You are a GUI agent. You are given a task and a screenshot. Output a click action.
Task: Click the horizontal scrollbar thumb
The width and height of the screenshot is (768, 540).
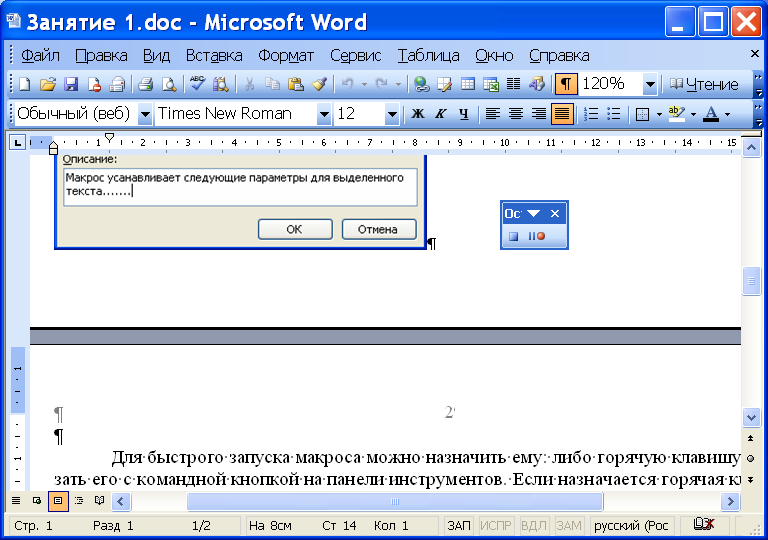(395, 501)
